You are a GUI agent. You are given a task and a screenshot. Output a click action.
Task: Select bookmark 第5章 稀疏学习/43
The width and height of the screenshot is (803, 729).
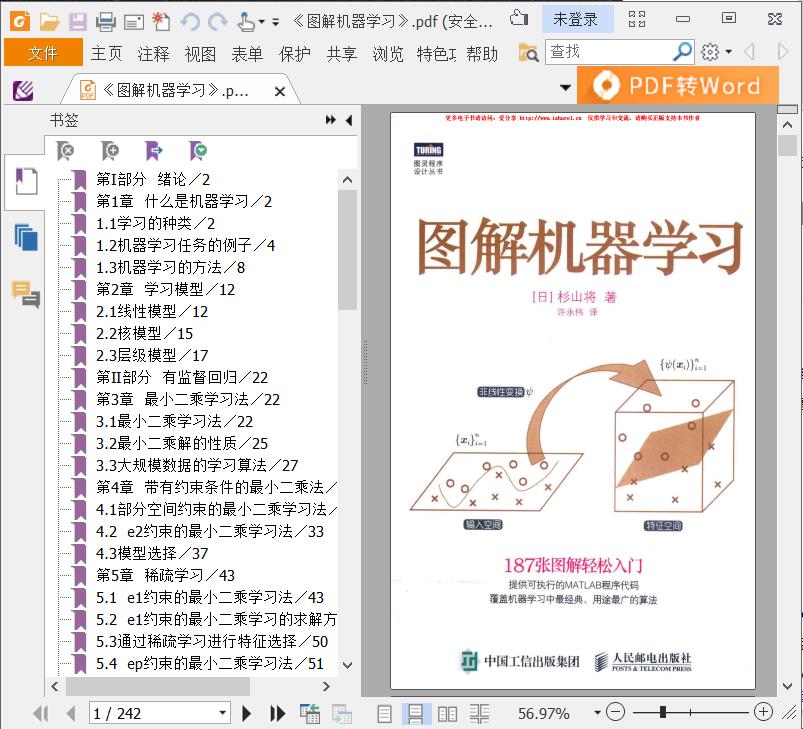click(165, 575)
